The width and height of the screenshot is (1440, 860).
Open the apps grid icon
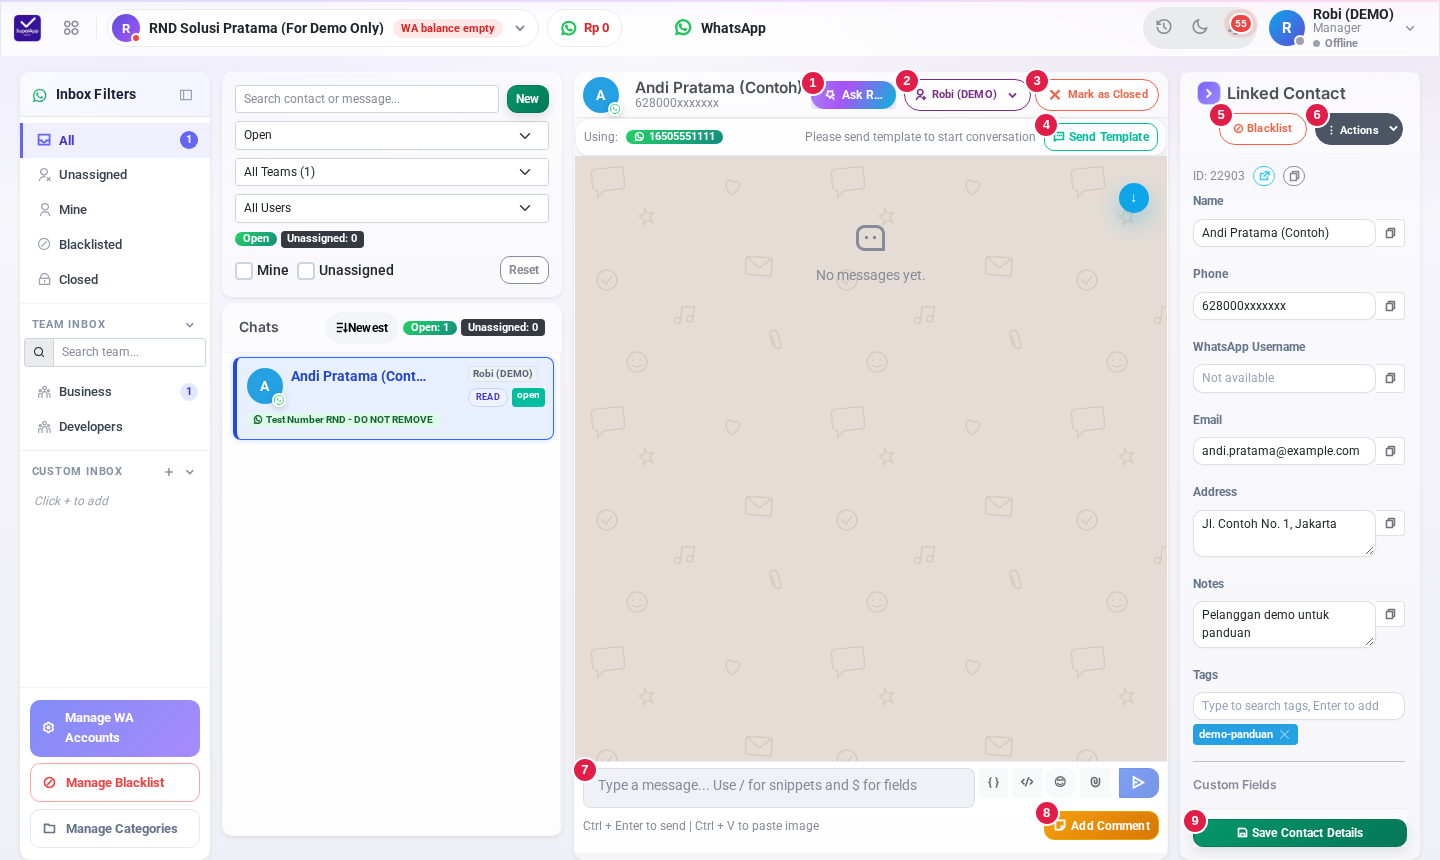(71, 28)
